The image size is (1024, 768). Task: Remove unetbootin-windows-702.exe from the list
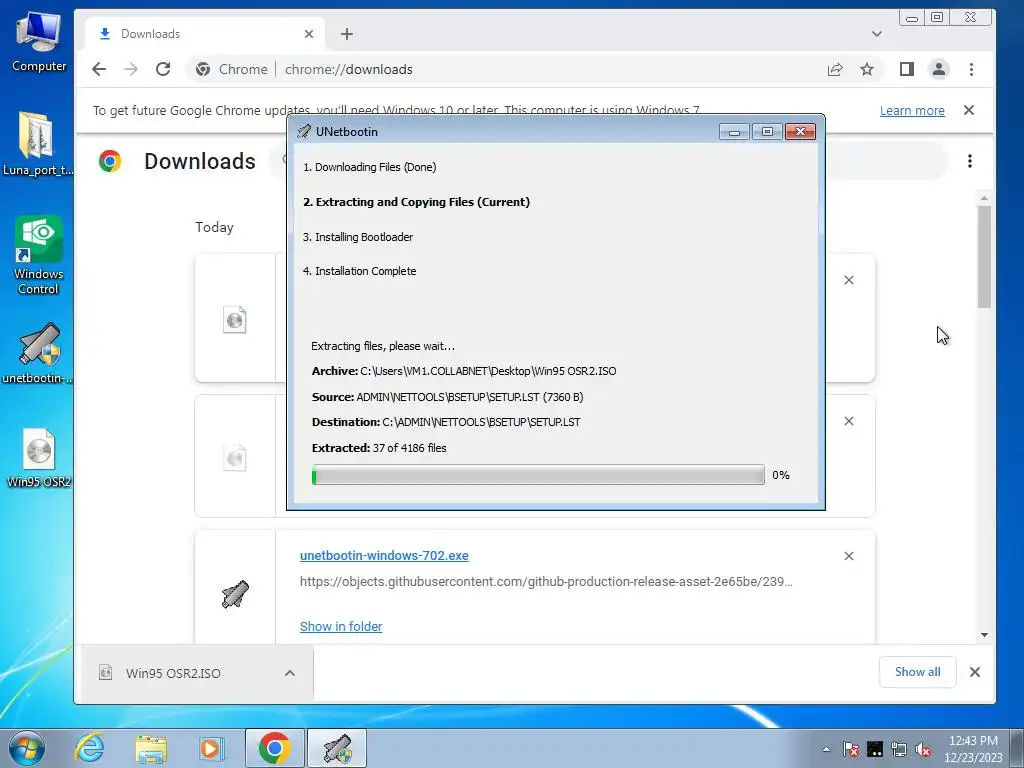click(848, 556)
